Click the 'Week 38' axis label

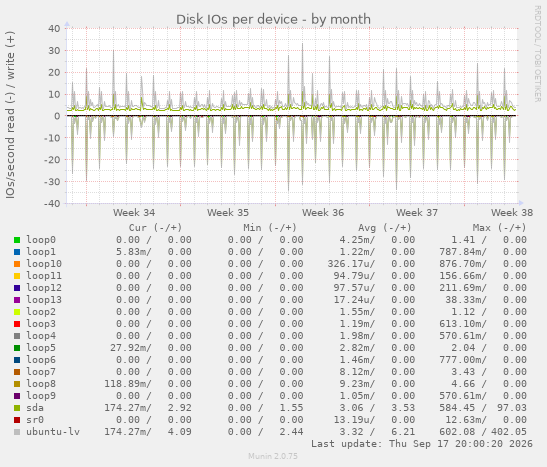pyautogui.click(x=512, y=213)
